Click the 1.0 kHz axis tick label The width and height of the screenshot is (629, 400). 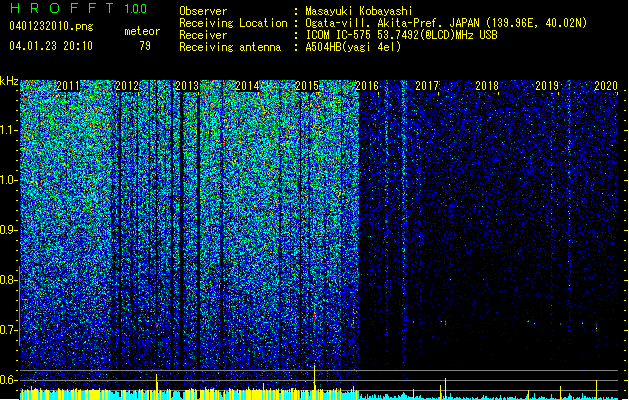pyautogui.click(x=9, y=180)
